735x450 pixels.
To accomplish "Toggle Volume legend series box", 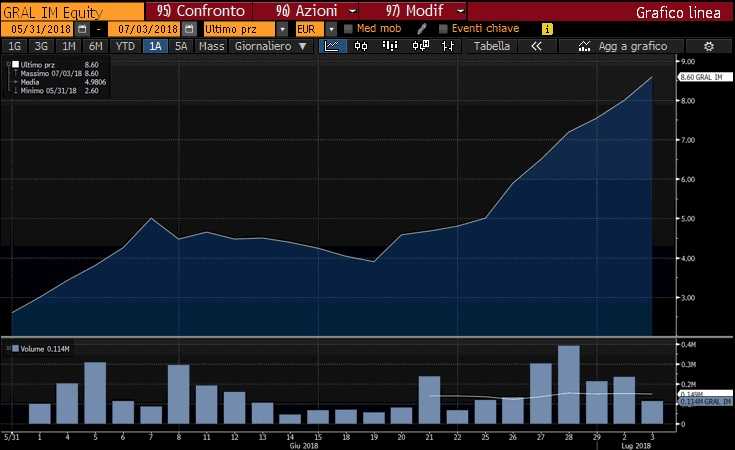I will (x=15, y=349).
